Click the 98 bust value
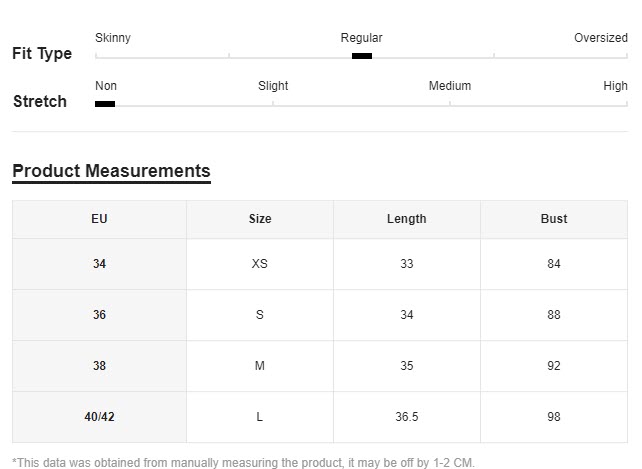The height and width of the screenshot is (469, 642). 554,417
